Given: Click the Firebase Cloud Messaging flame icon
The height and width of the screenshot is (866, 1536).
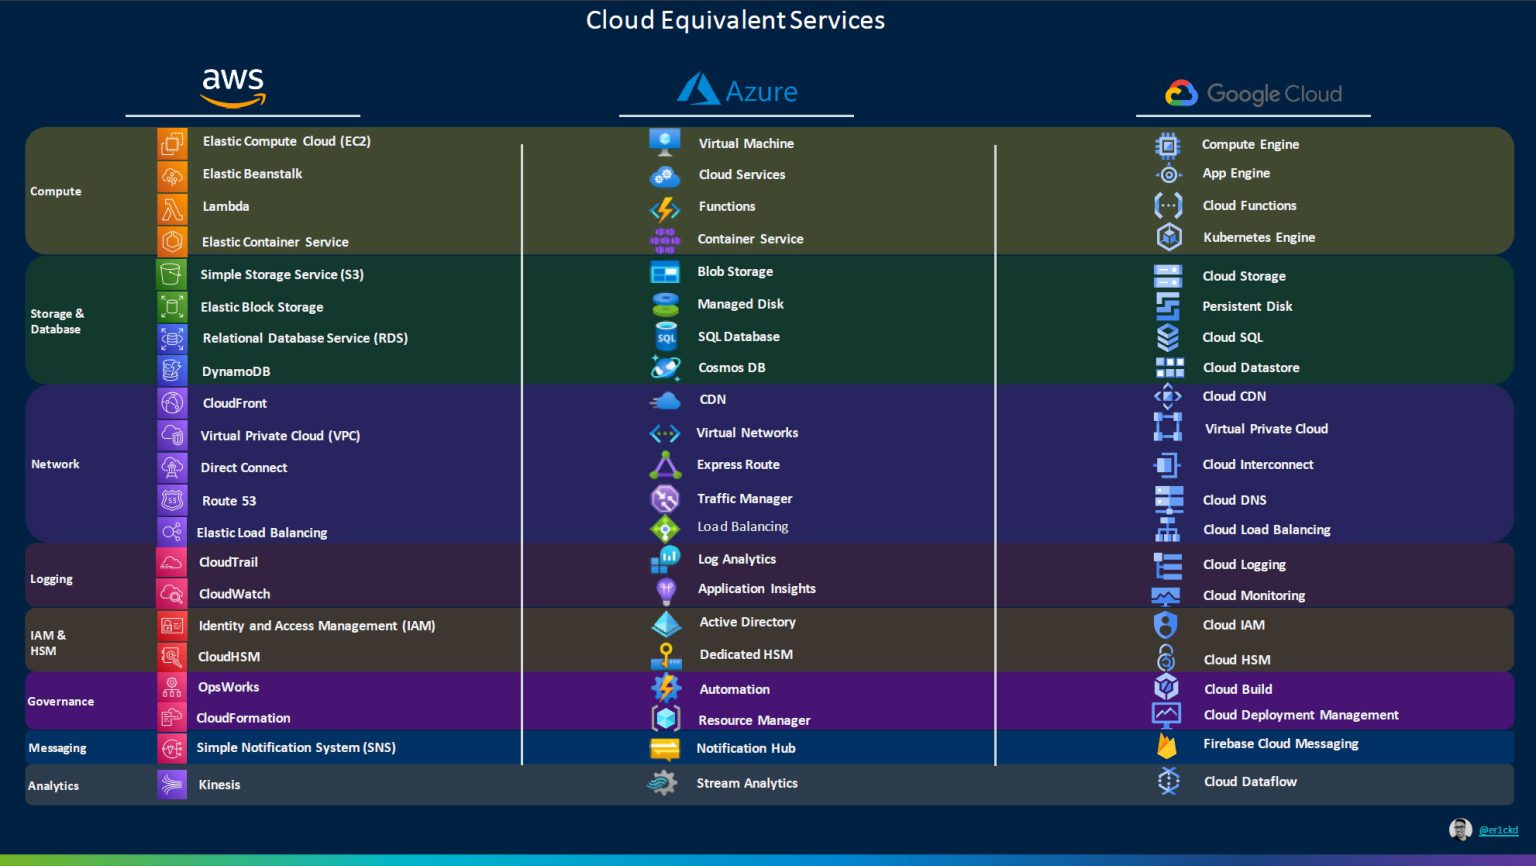Looking at the screenshot, I should pos(1168,744).
